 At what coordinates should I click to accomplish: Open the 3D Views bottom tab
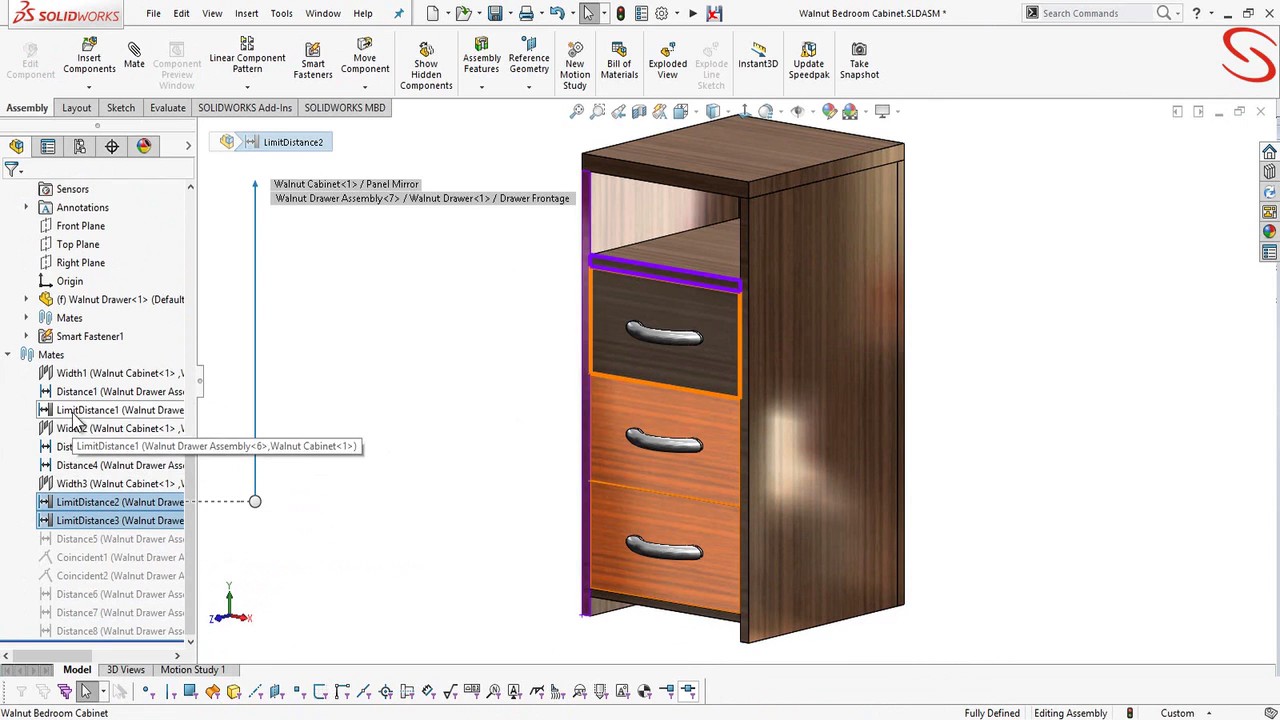coord(125,670)
